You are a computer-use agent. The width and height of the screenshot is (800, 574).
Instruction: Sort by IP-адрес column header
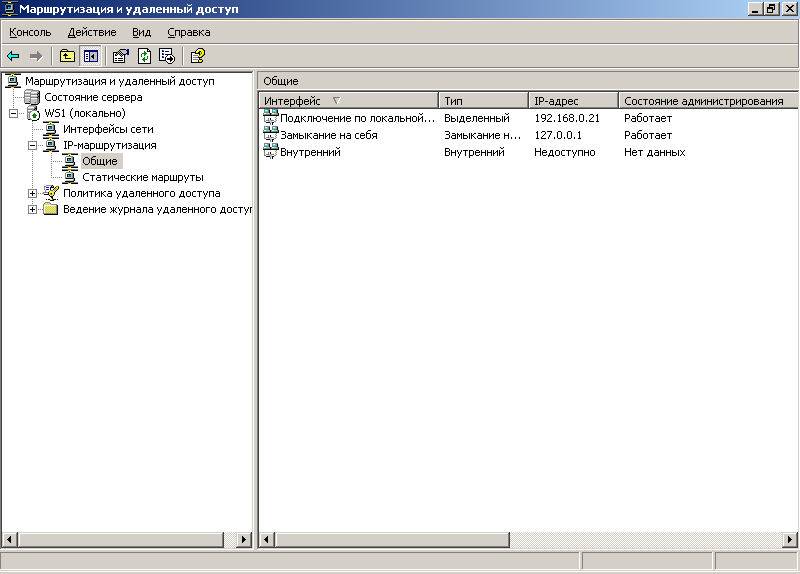click(573, 101)
